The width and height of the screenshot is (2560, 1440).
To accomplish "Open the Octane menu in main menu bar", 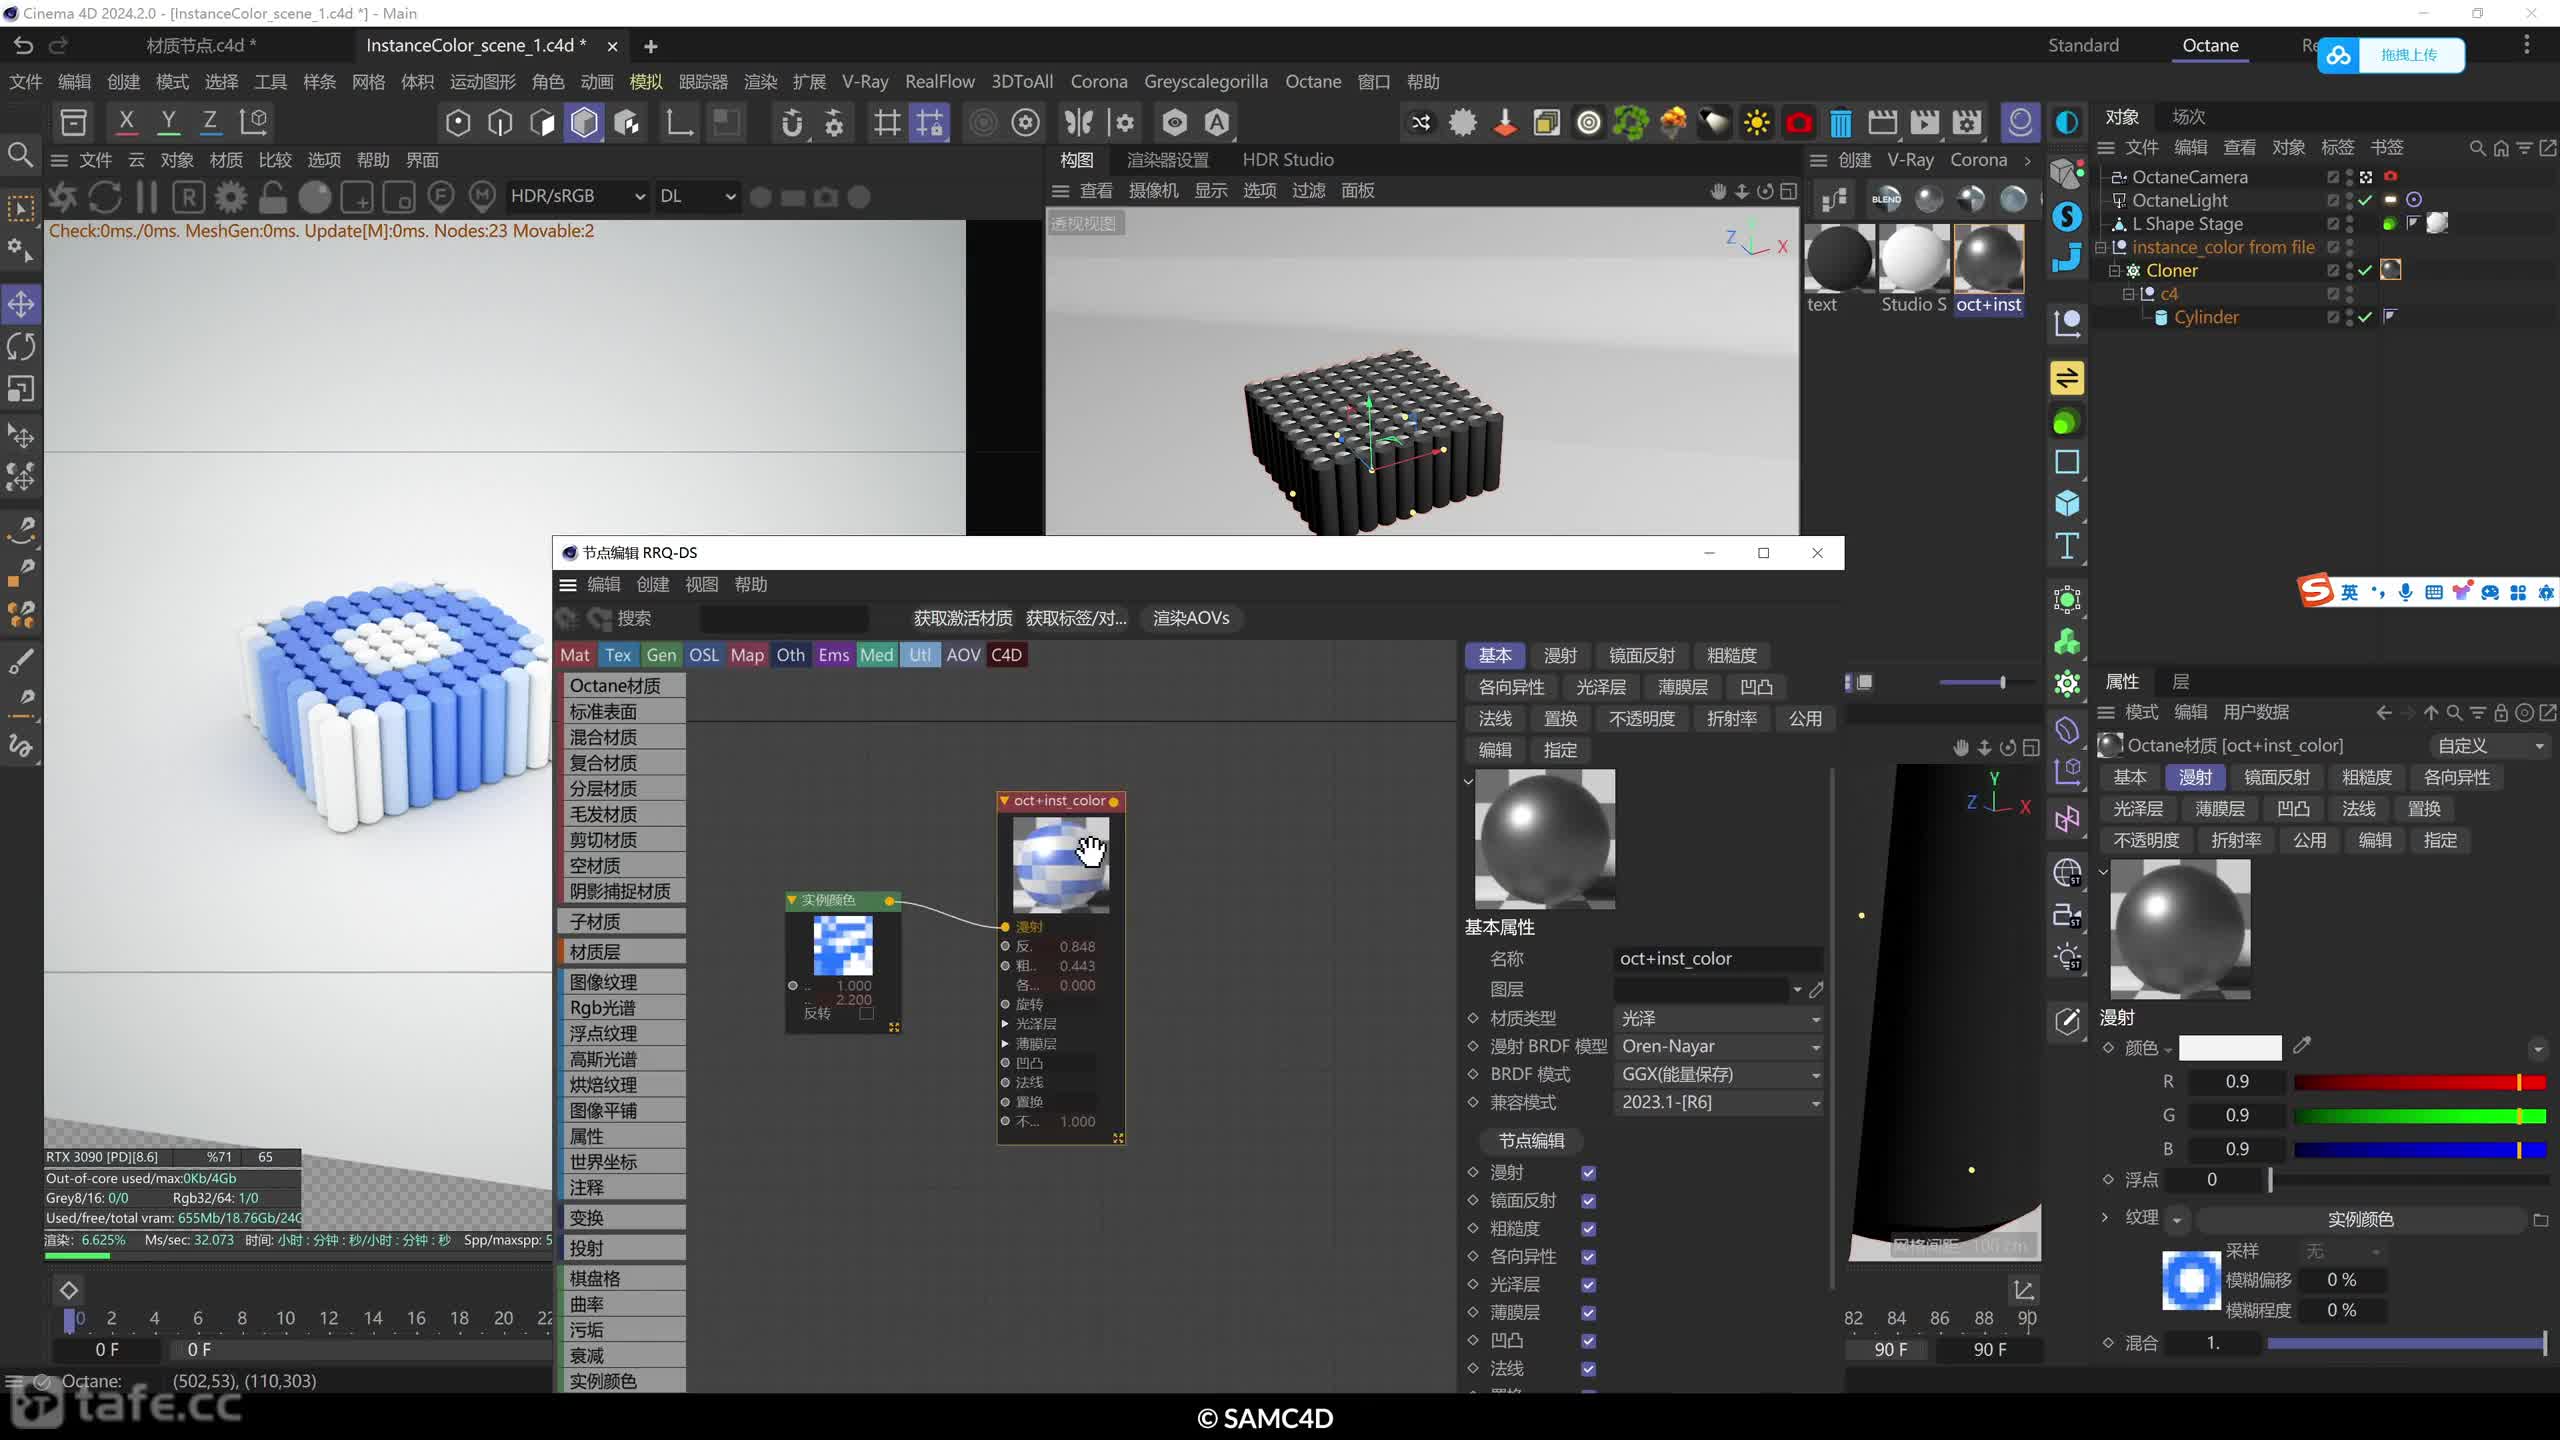I will [1313, 81].
